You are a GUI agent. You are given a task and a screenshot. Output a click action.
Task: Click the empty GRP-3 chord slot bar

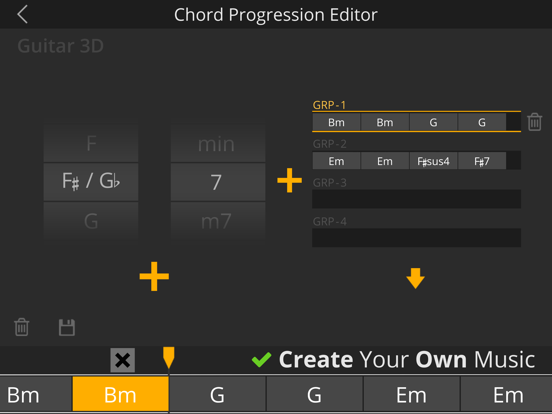(416, 199)
